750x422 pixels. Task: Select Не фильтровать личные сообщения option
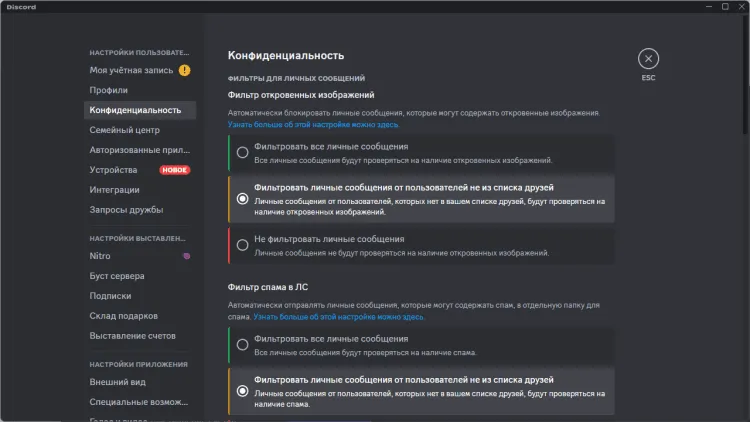pyautogui.click(x=242, y=245)
